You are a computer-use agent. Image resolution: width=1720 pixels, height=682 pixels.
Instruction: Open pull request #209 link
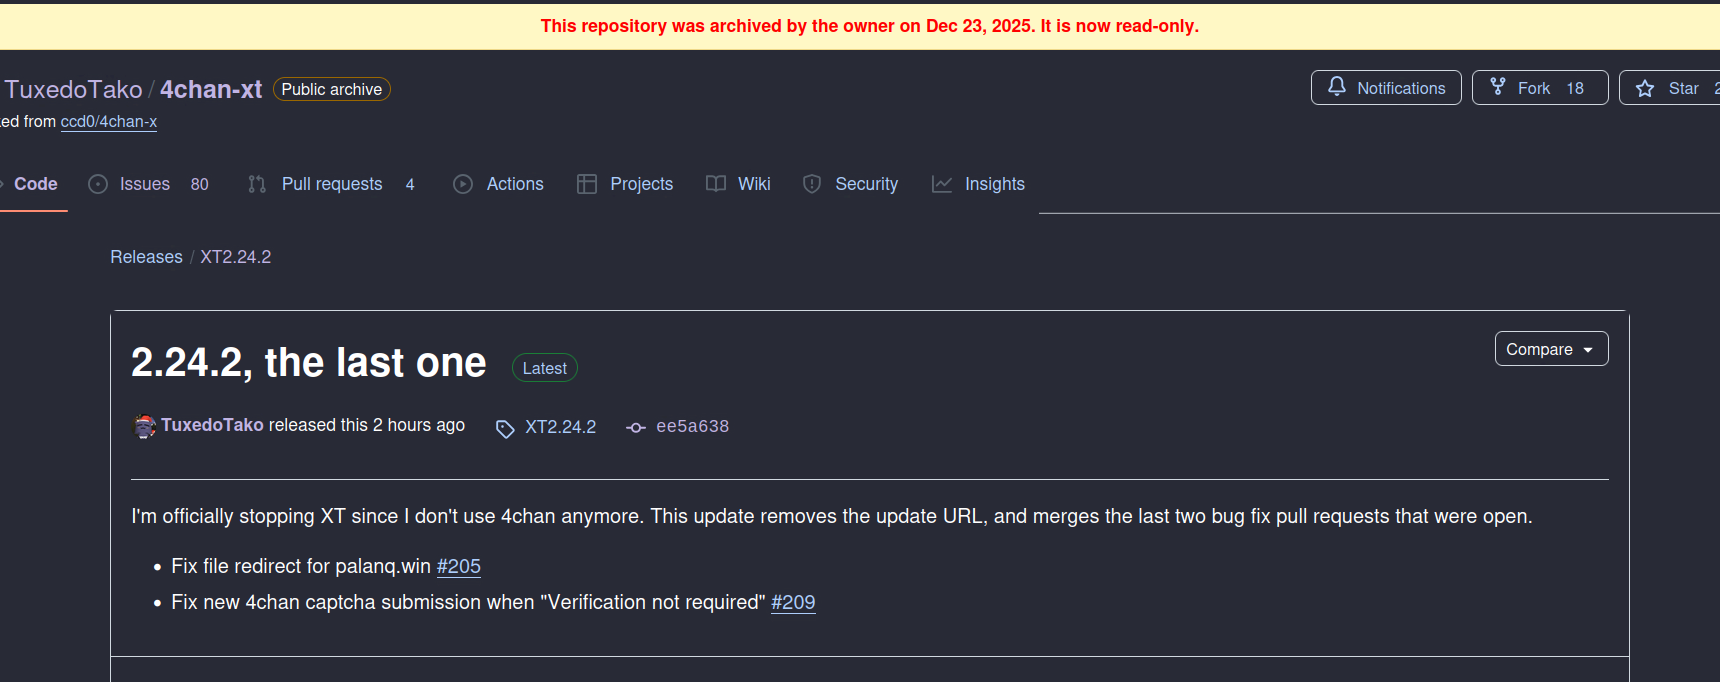[793, 602]
